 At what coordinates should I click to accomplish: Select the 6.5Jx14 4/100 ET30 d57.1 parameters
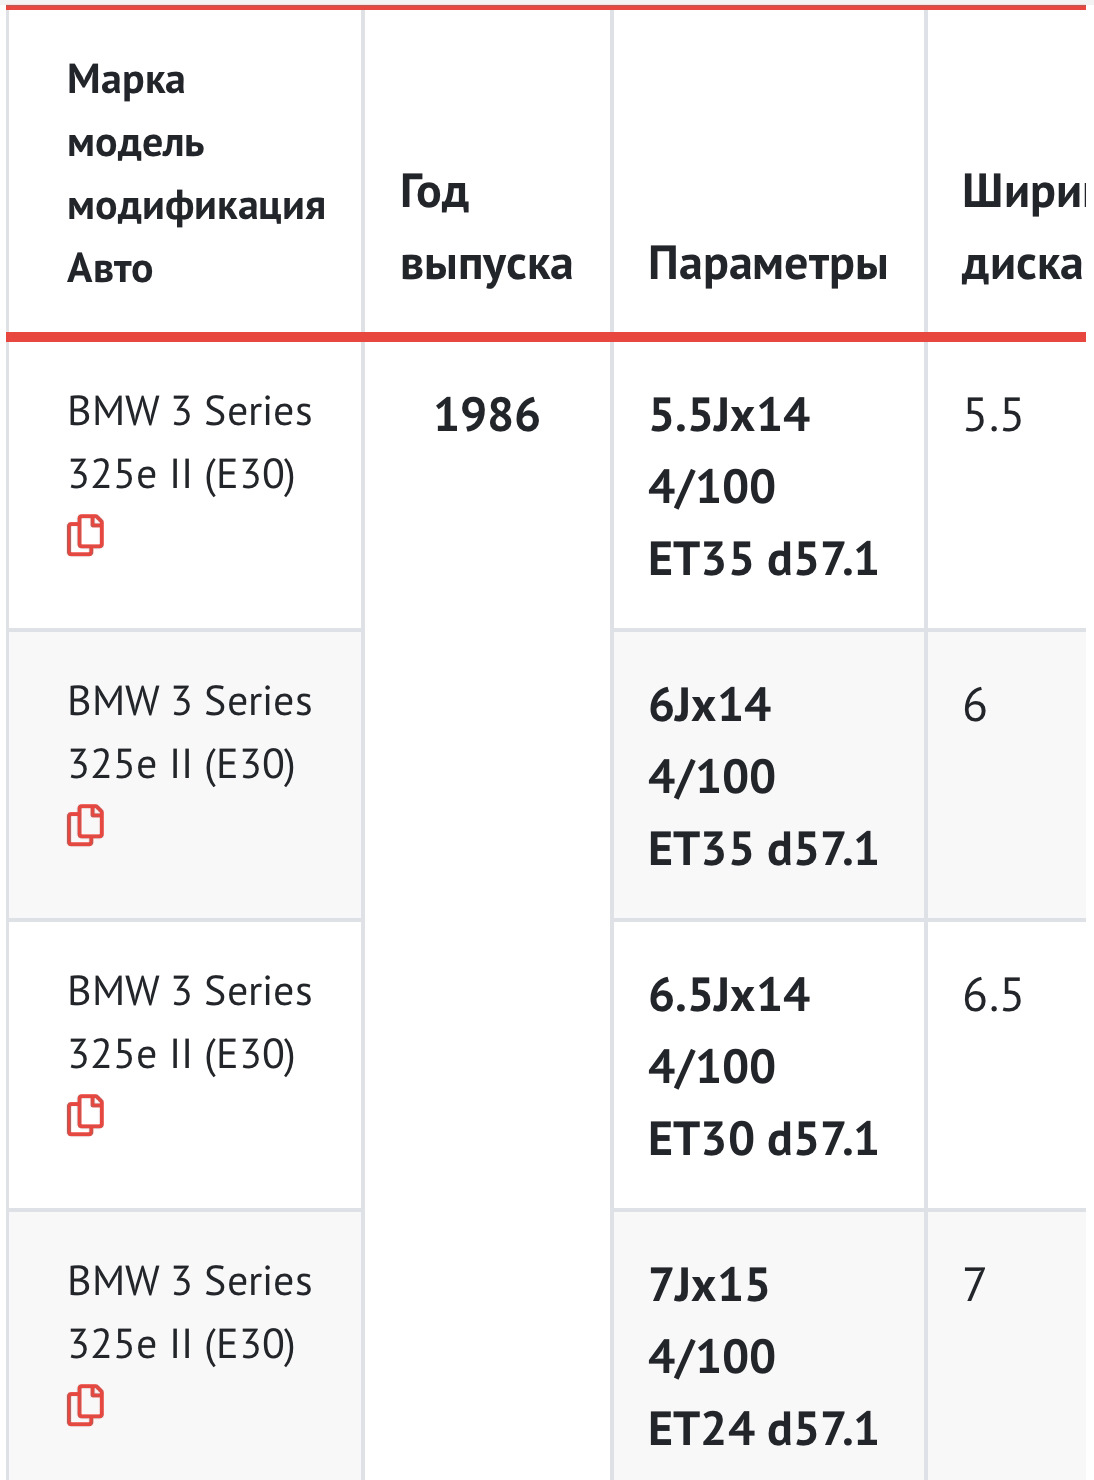point(763,1067)
